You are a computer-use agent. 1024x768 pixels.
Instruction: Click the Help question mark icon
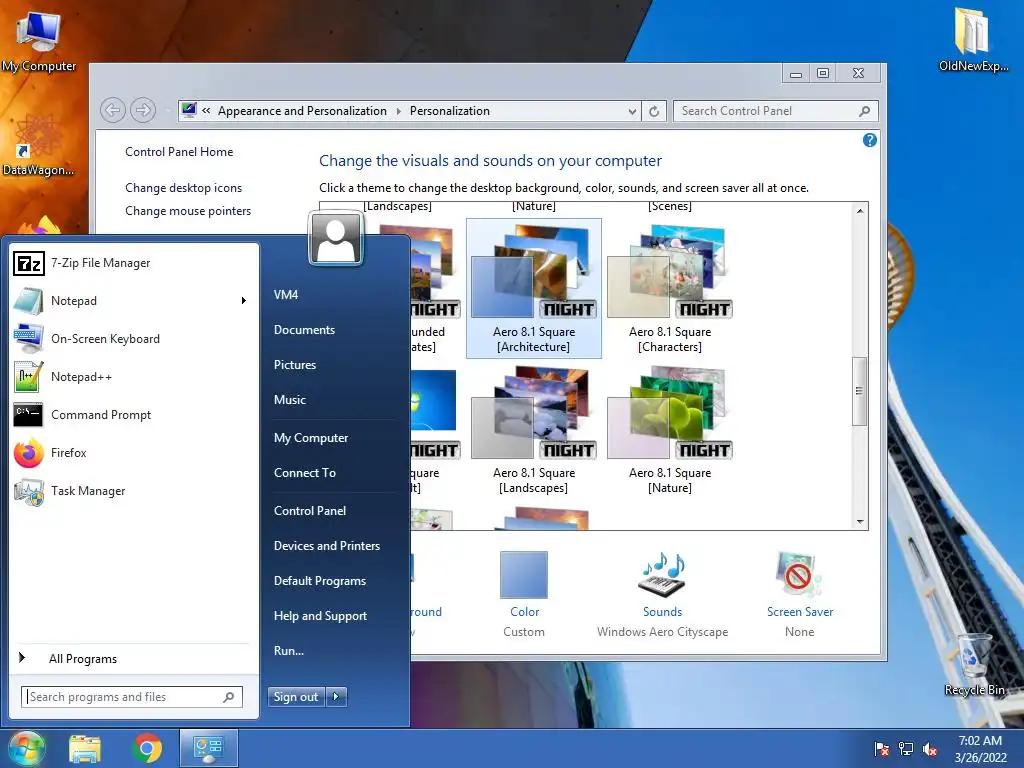(x=870, y=140)
